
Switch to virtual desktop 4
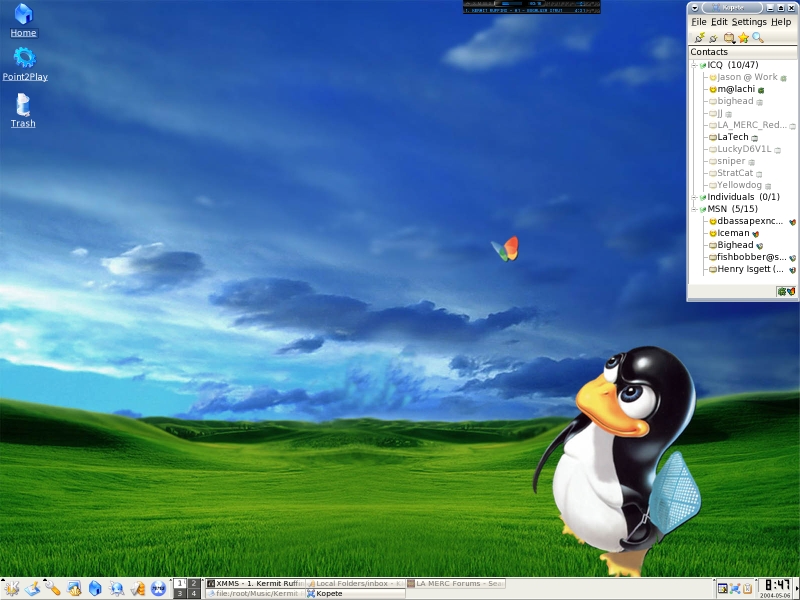click(194, 593)
